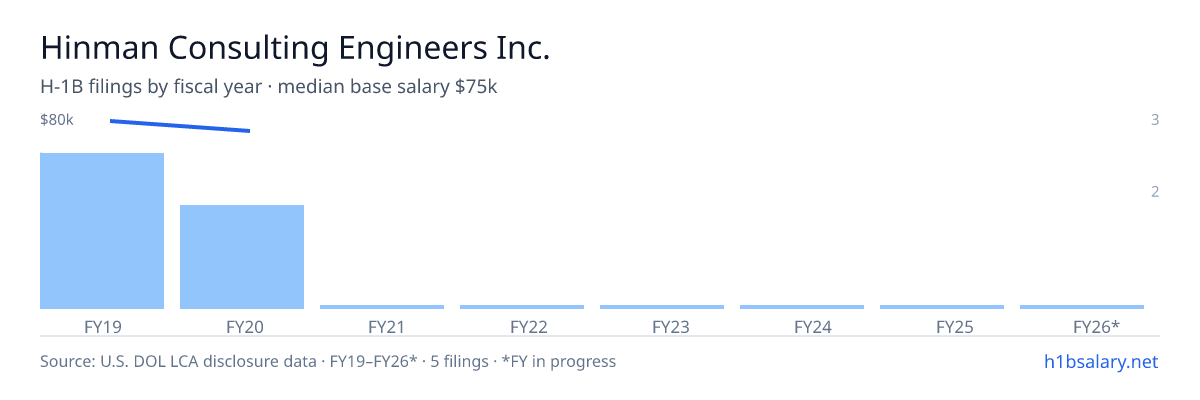Click the FY23 bar segment
This screenshot has height=400, width=1200.
[662, 307]
